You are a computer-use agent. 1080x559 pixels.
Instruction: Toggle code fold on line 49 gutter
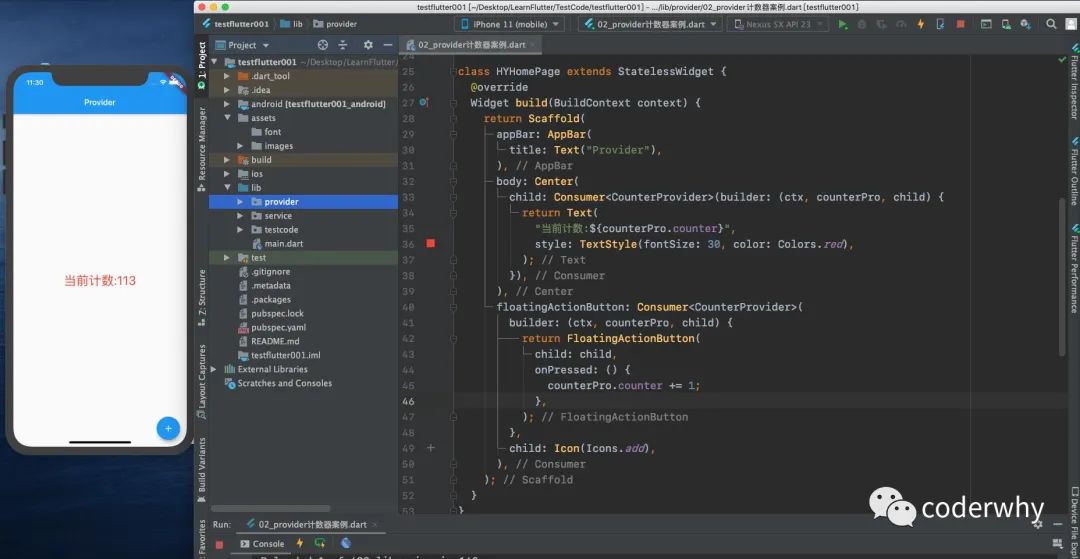431,448
